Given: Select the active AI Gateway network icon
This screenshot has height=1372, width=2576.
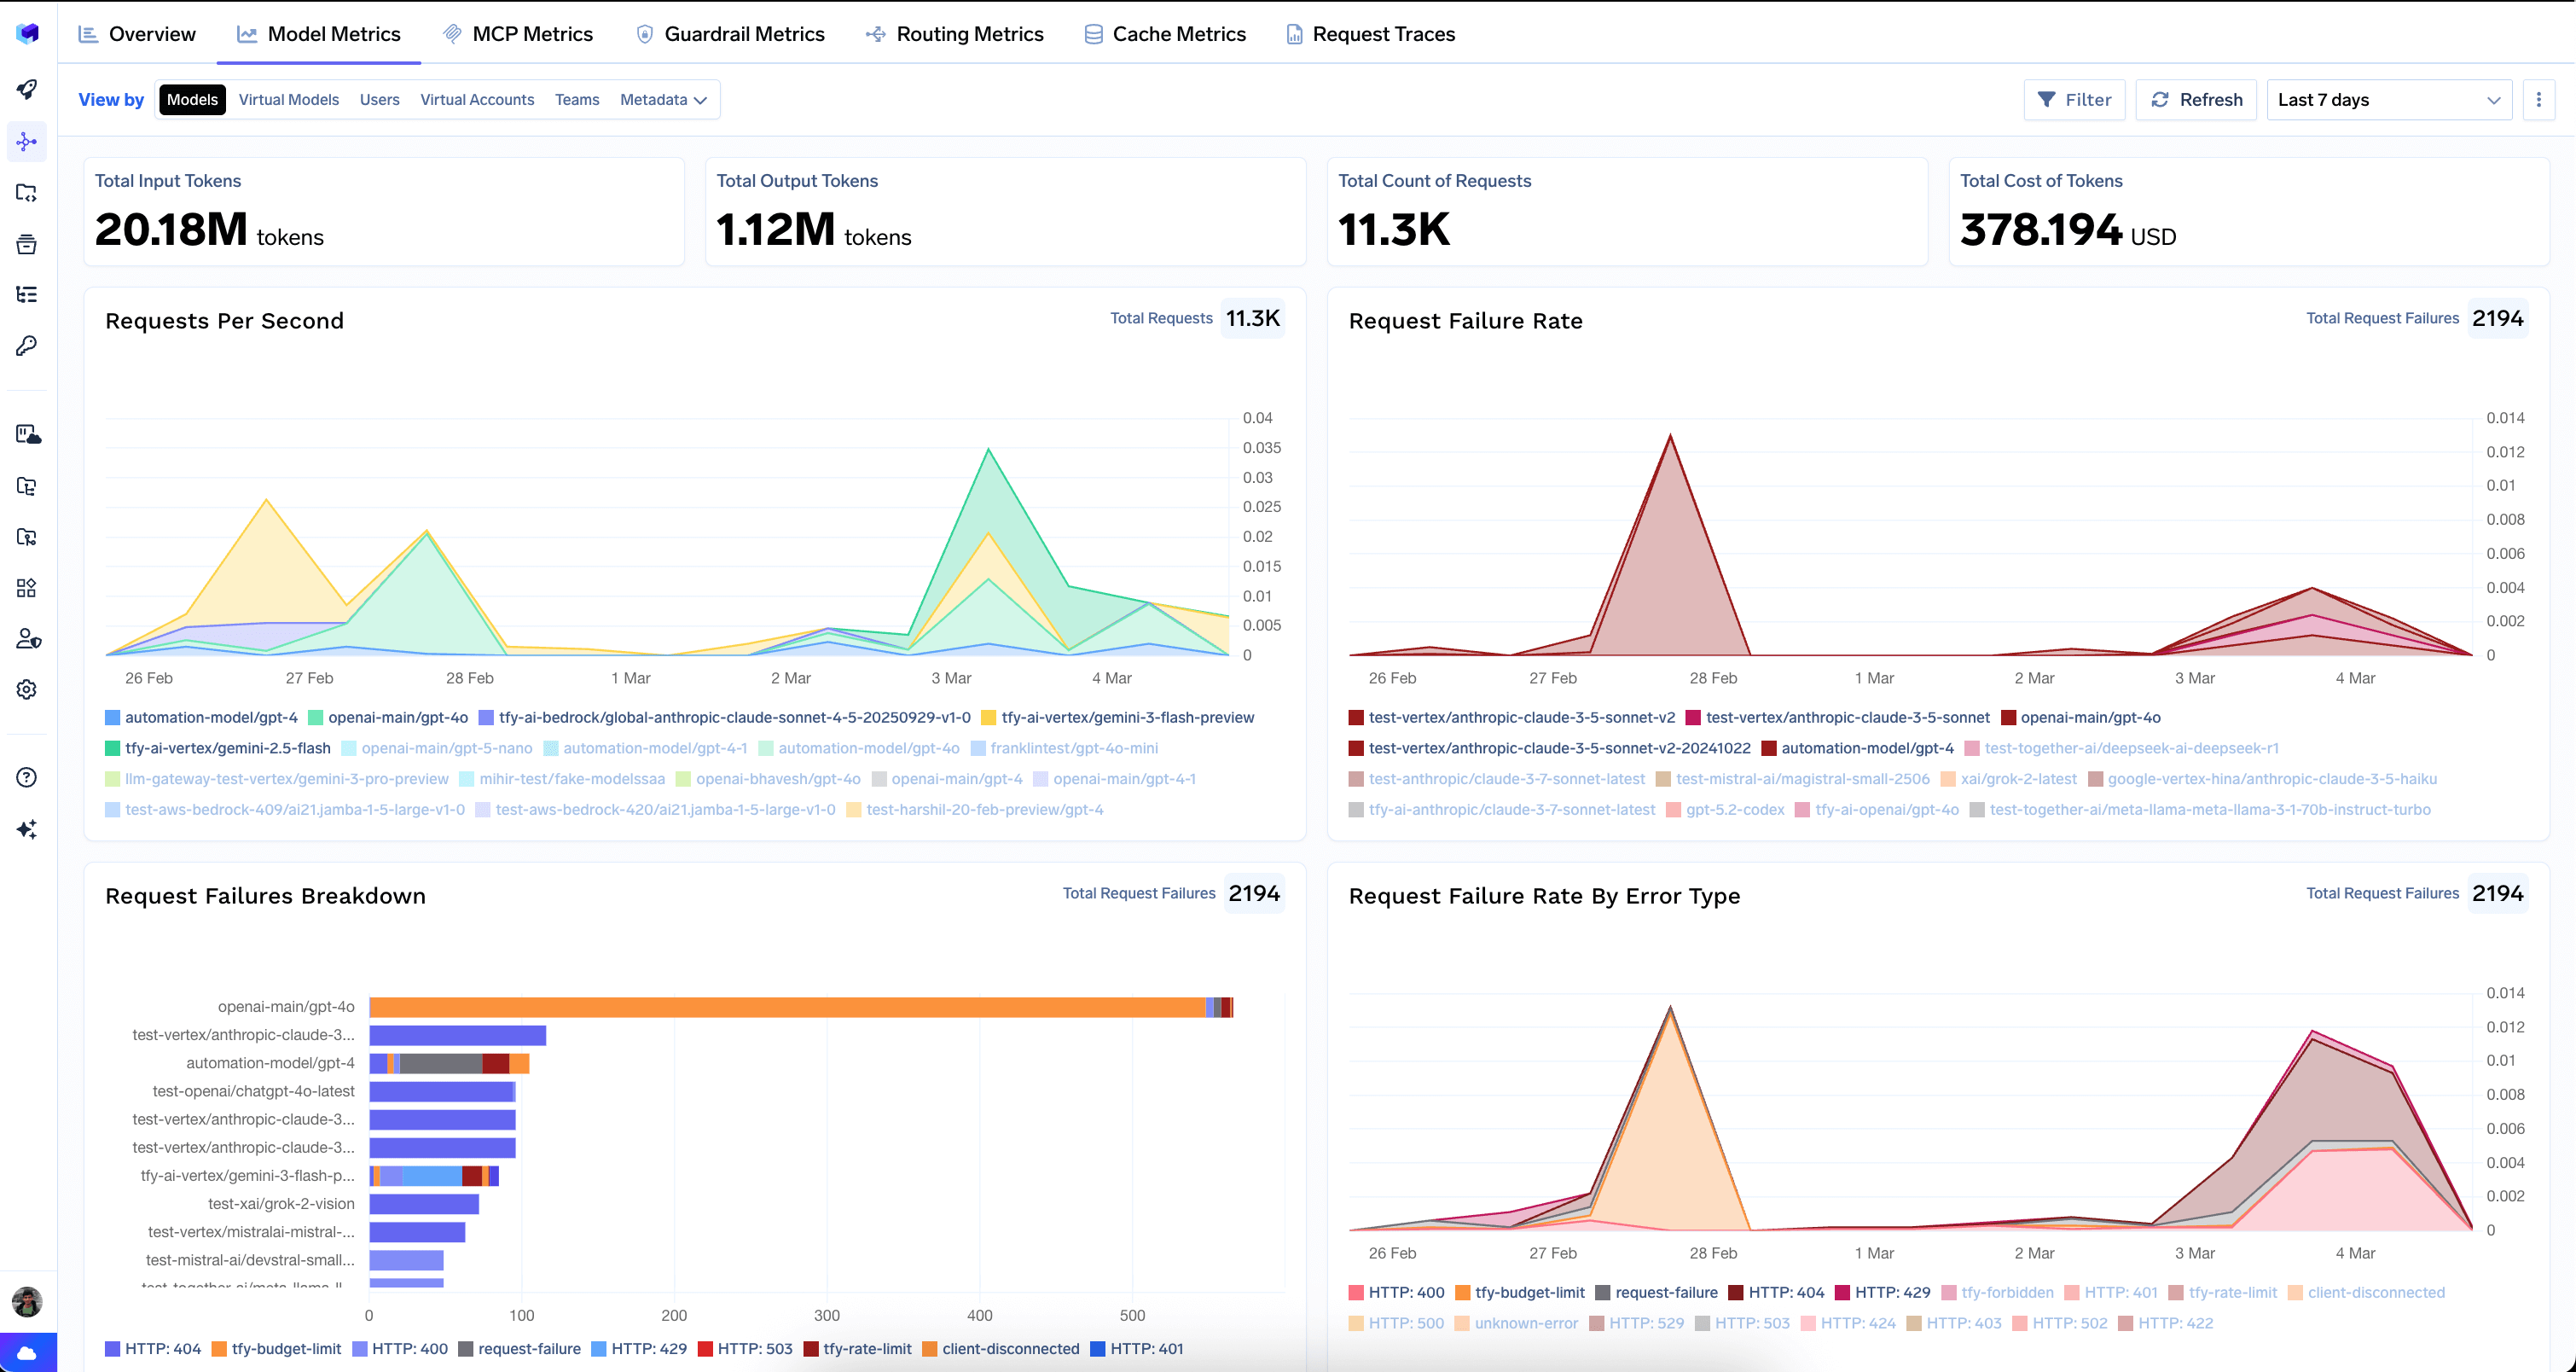Looking at the screenshot, I should (27, 141).
